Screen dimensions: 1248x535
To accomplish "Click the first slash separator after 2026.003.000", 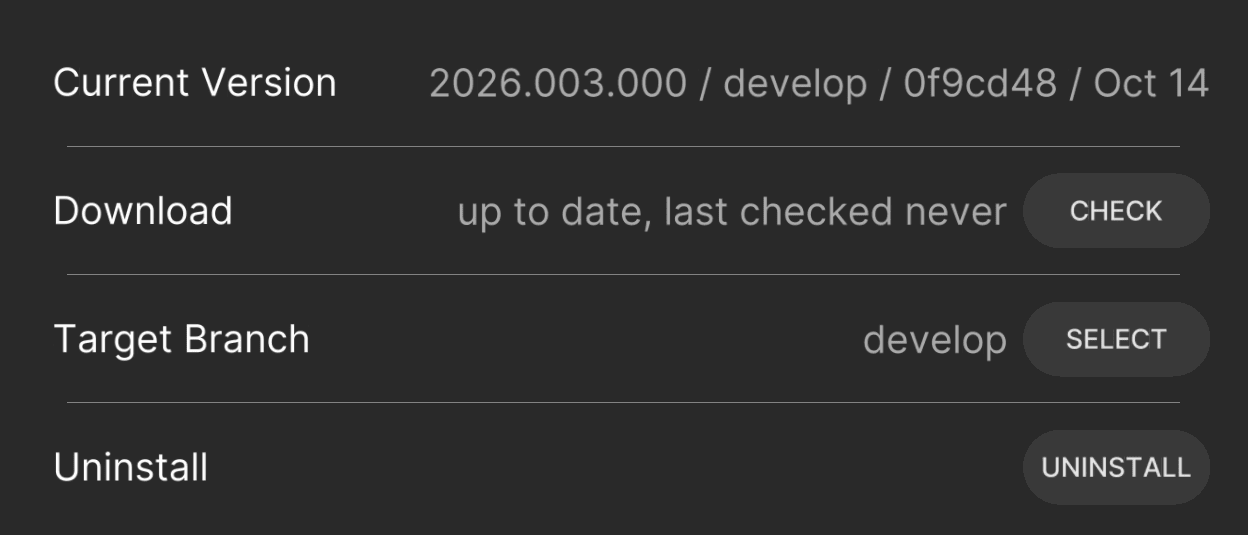I will tap(705, 84).
